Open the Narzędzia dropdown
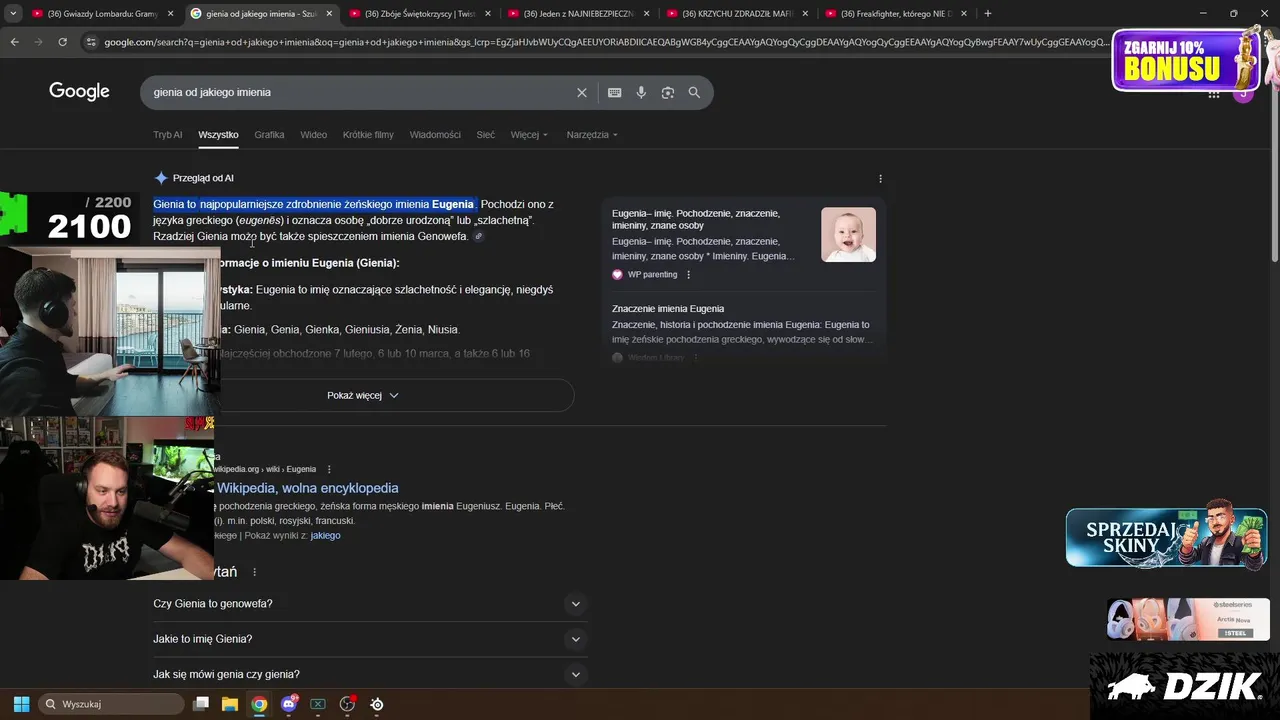1280x720 pixels. coord(592,134)
